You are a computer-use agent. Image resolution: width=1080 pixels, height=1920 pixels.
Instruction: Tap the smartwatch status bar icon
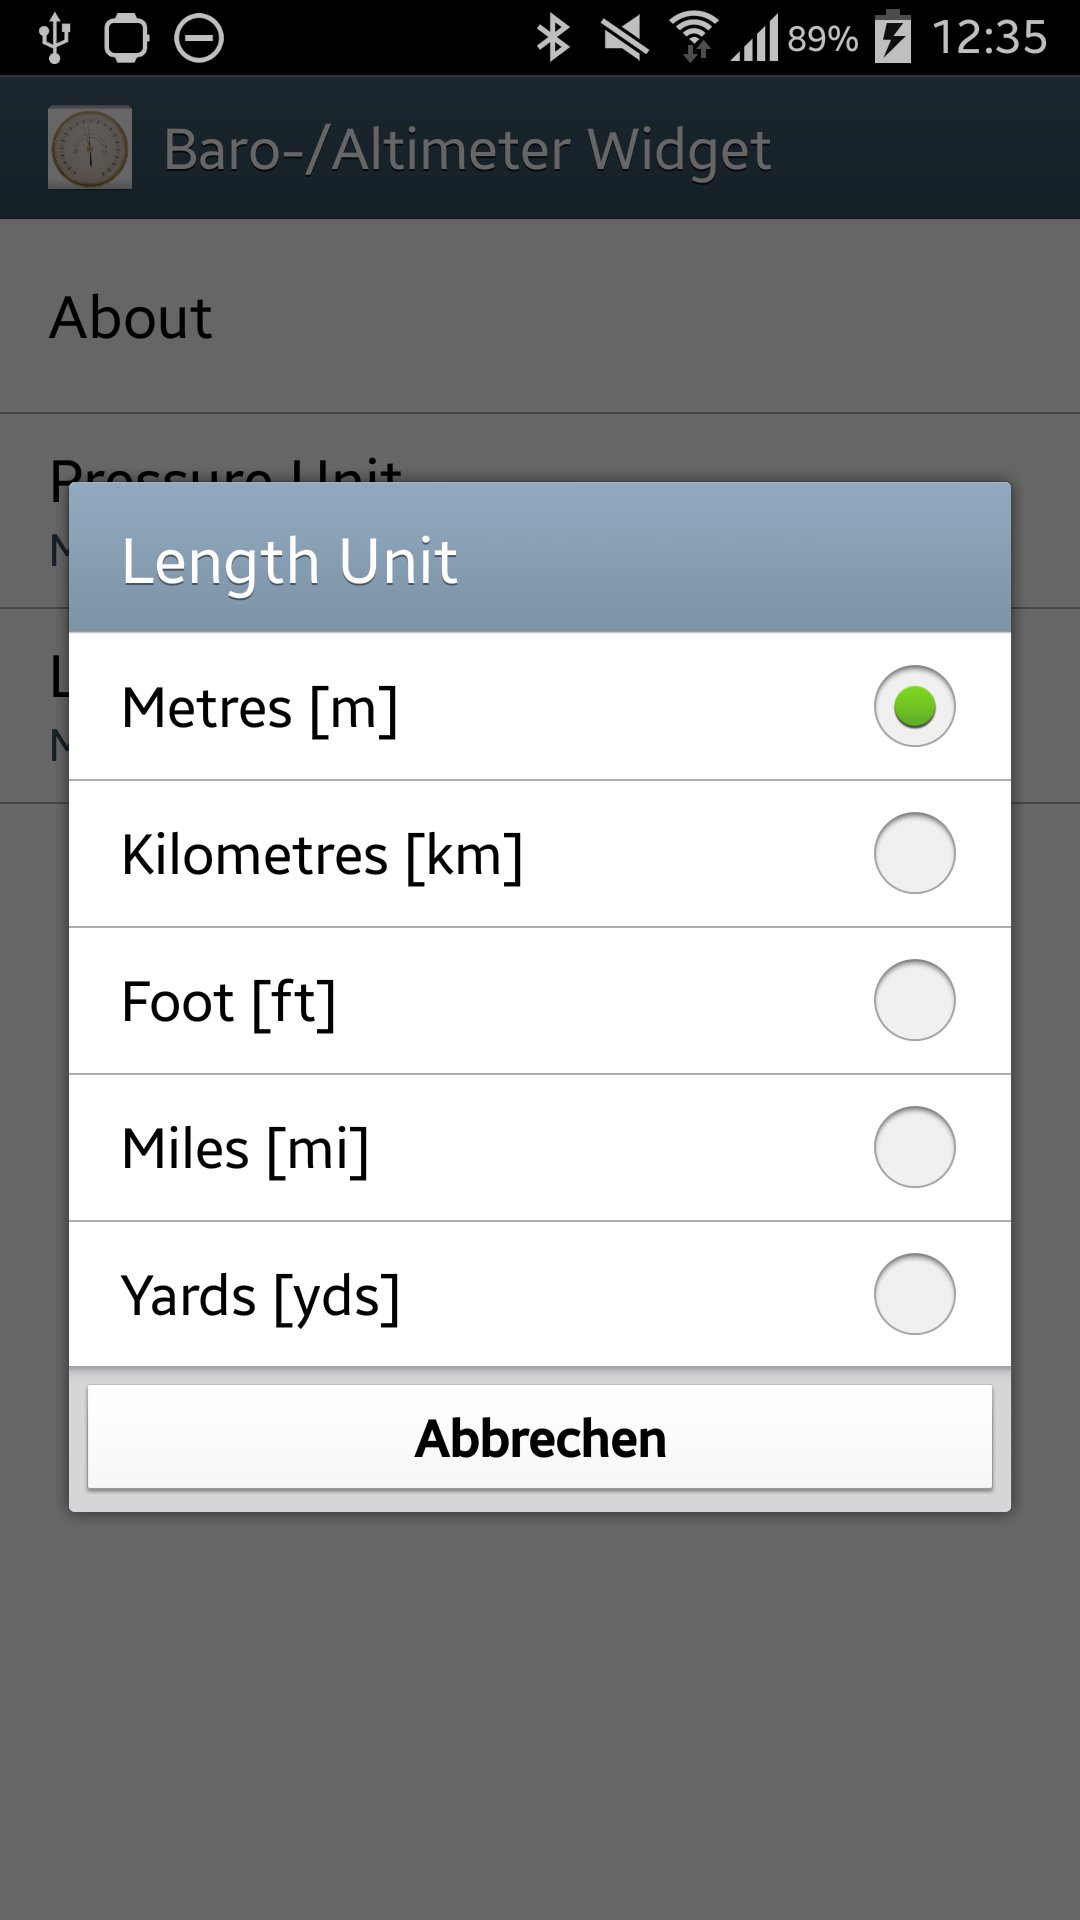(x=126, y=39)
